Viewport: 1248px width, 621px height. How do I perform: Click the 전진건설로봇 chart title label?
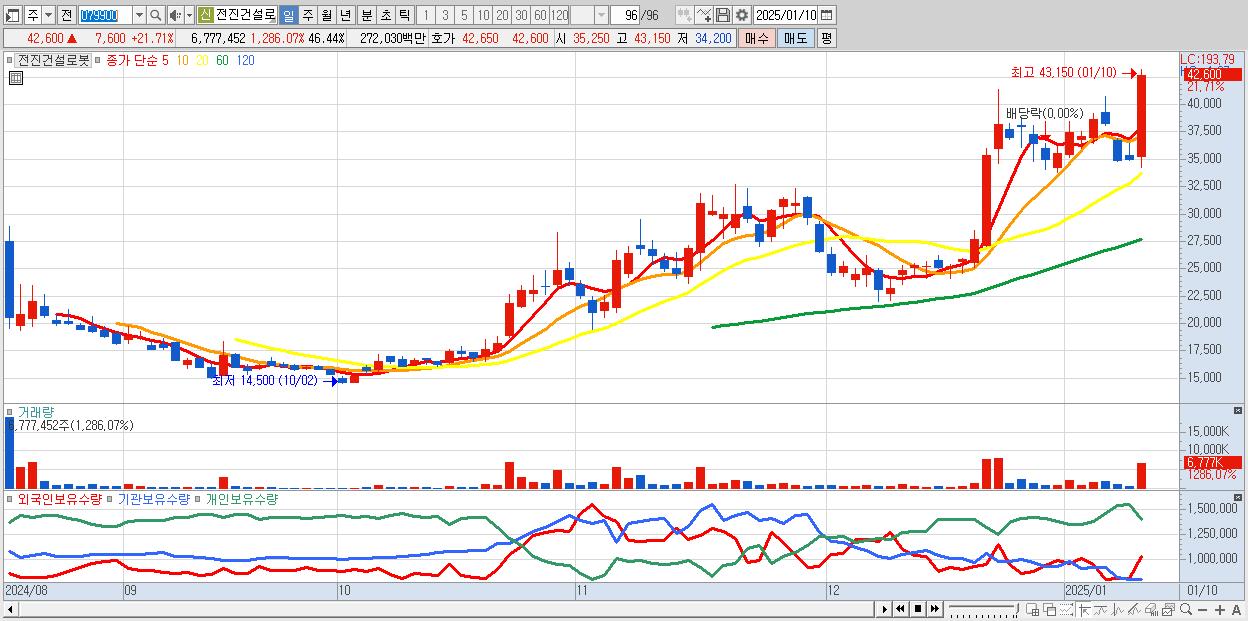click(x=54, y=60)
